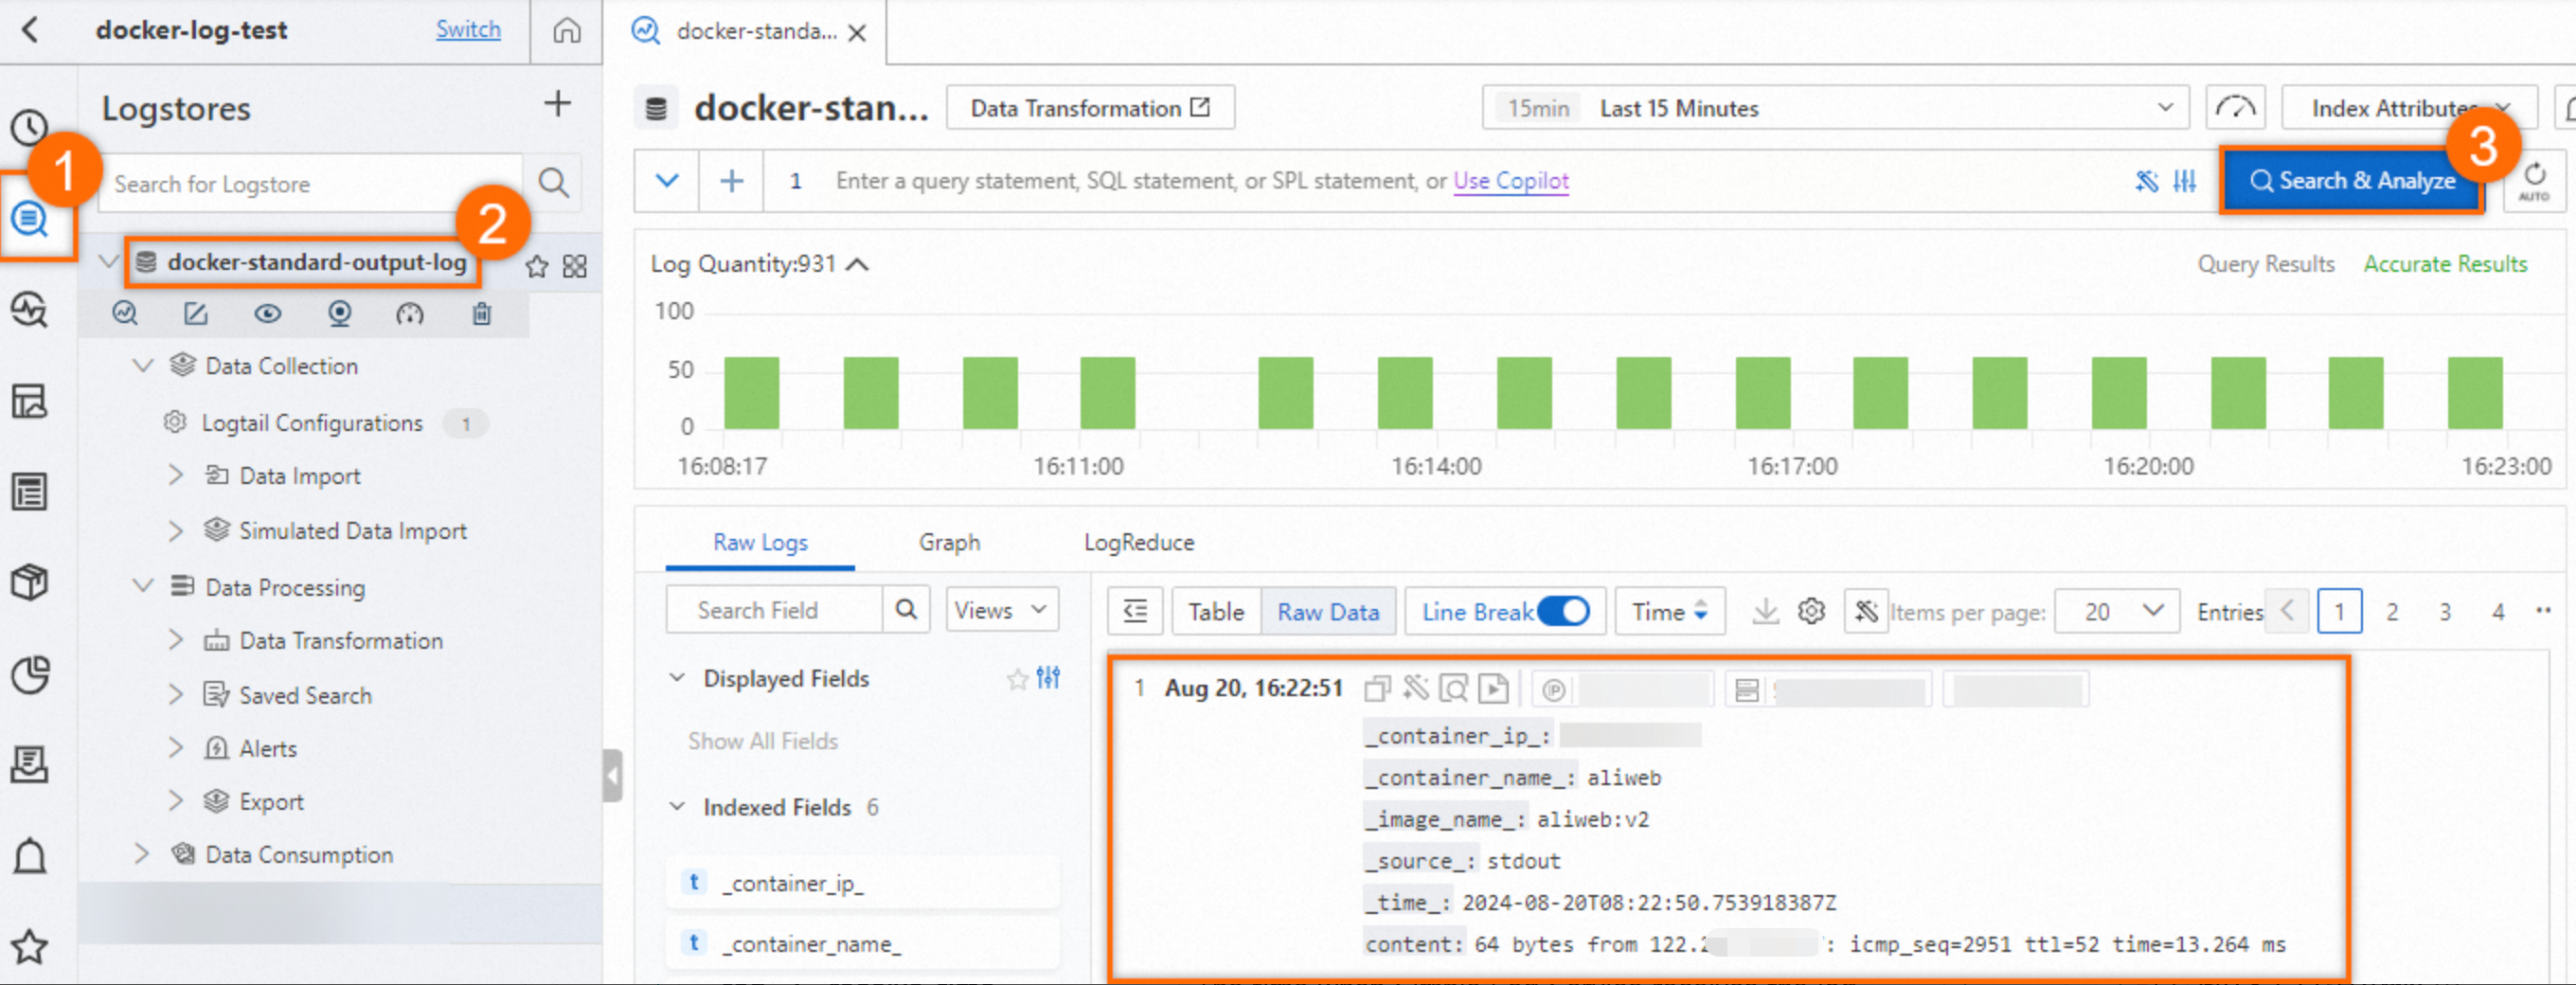
Task: Expand the Export node
Action: (176, 801)
